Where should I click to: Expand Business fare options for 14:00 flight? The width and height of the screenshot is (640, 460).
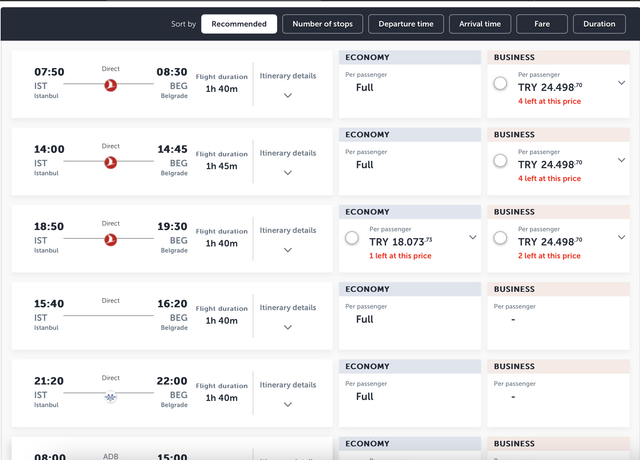(x=621, y=160)
